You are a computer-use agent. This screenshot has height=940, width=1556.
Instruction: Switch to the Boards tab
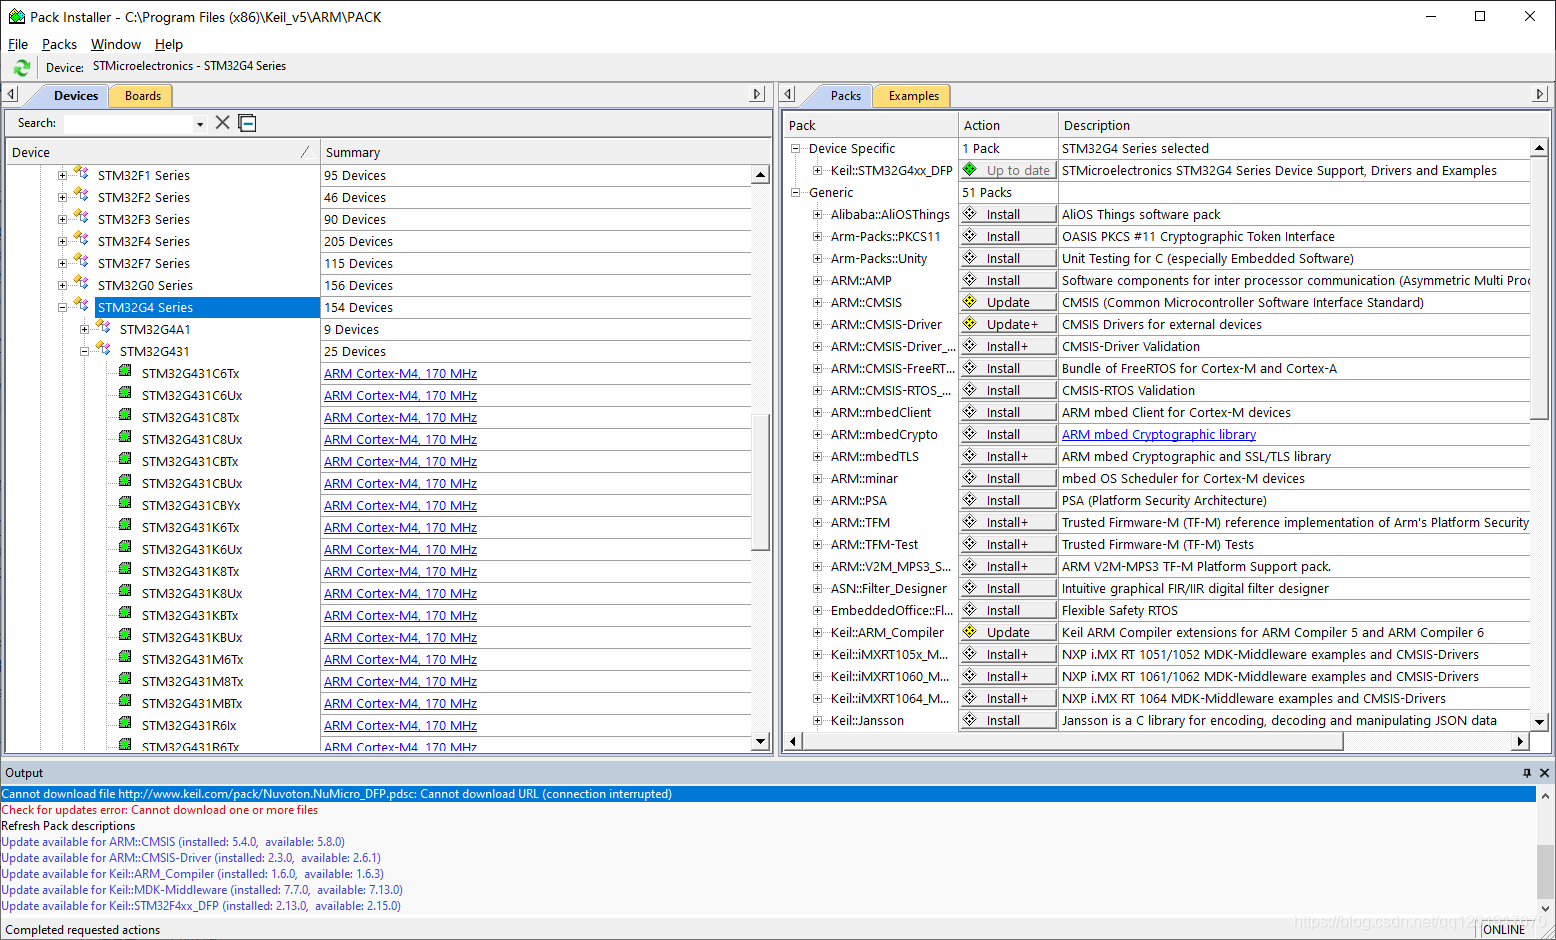pos(143,96)
